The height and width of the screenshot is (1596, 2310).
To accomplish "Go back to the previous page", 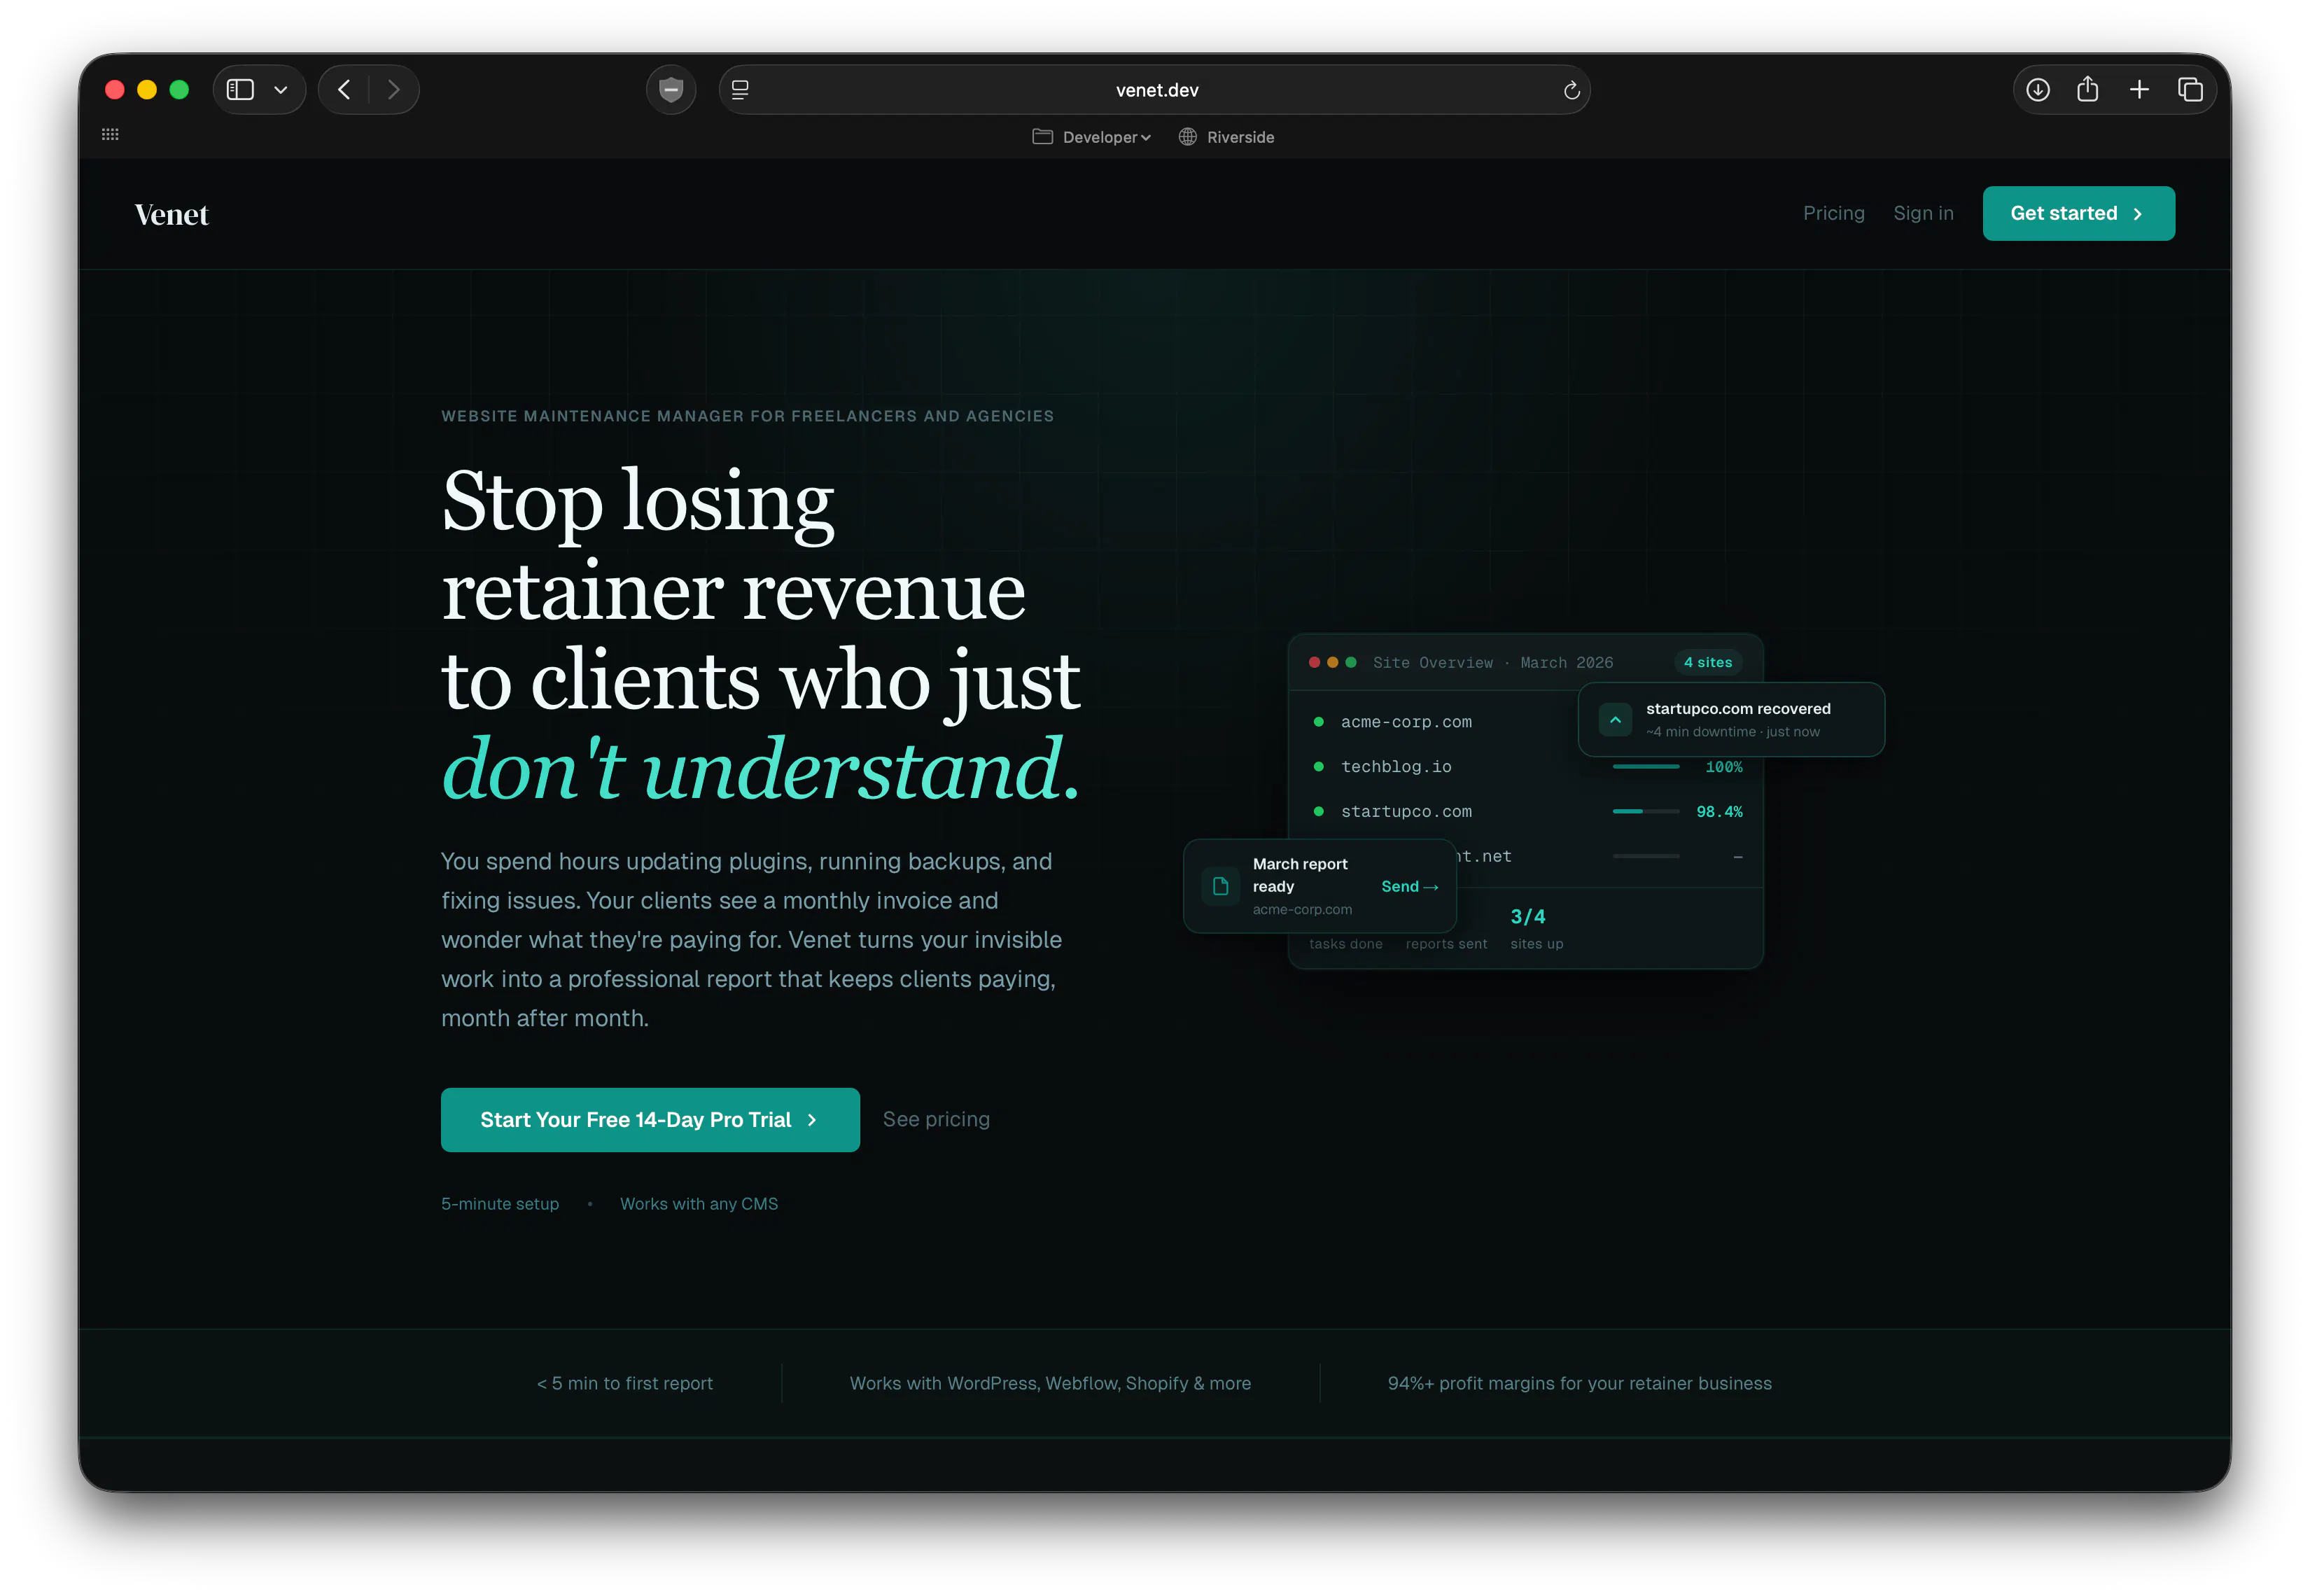I will tap(344, 90).
